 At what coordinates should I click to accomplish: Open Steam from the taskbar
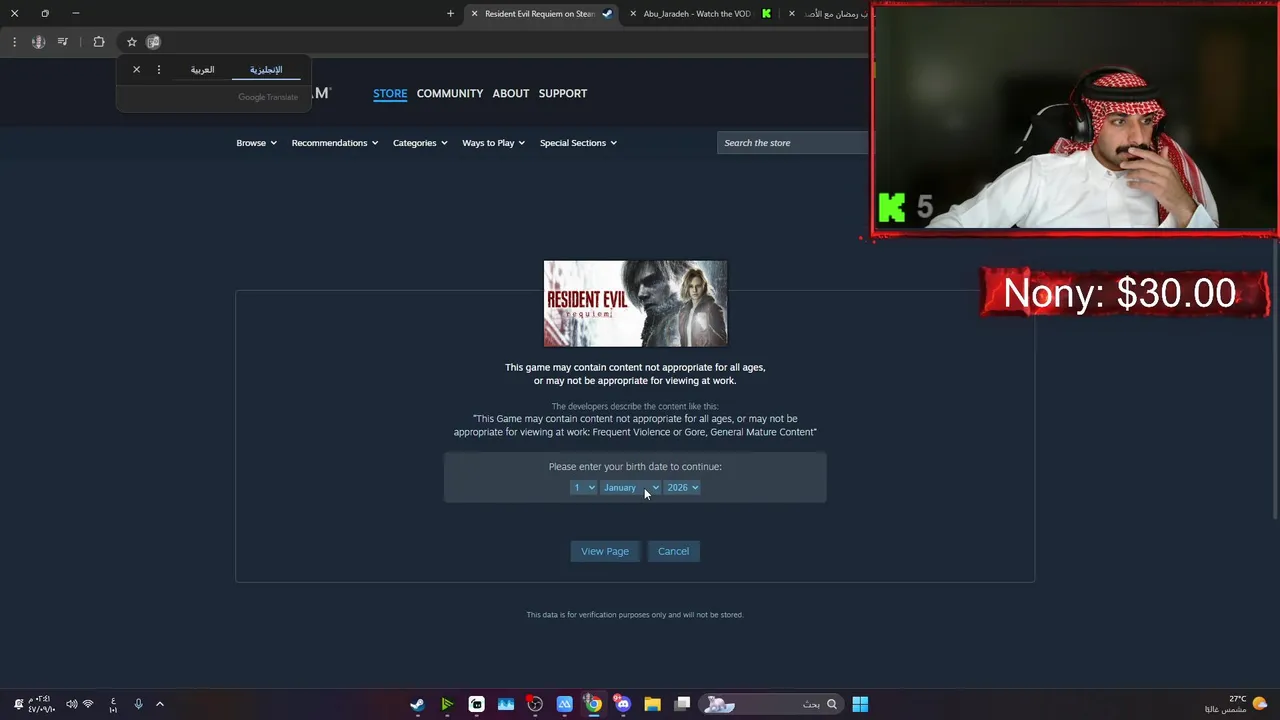click(x=417, y=704)
